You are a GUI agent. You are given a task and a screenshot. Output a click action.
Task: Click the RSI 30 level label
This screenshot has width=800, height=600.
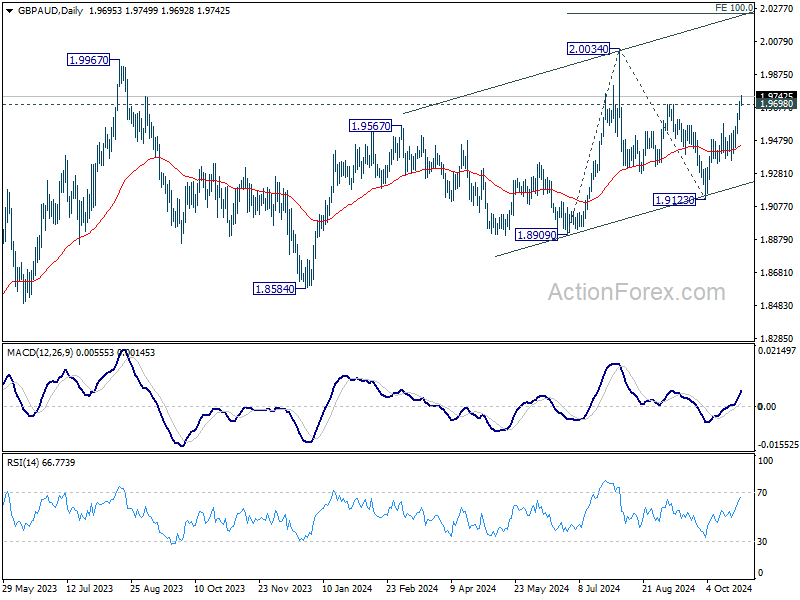[762, 542]
